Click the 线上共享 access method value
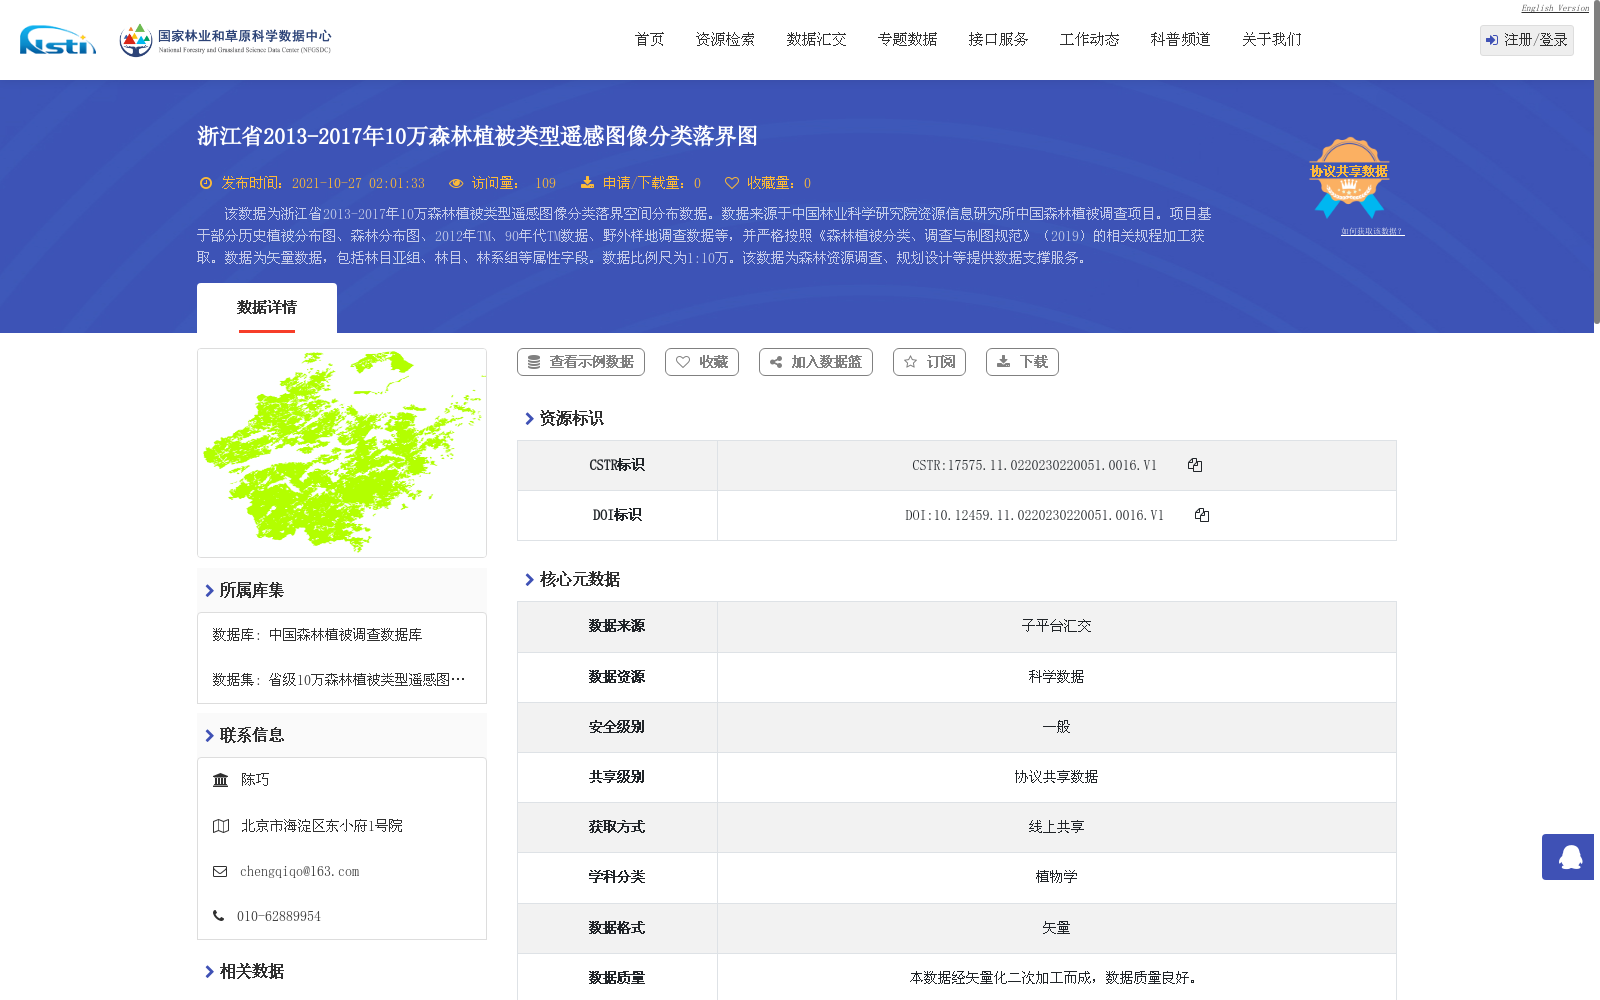 [x=1056, y=827]
